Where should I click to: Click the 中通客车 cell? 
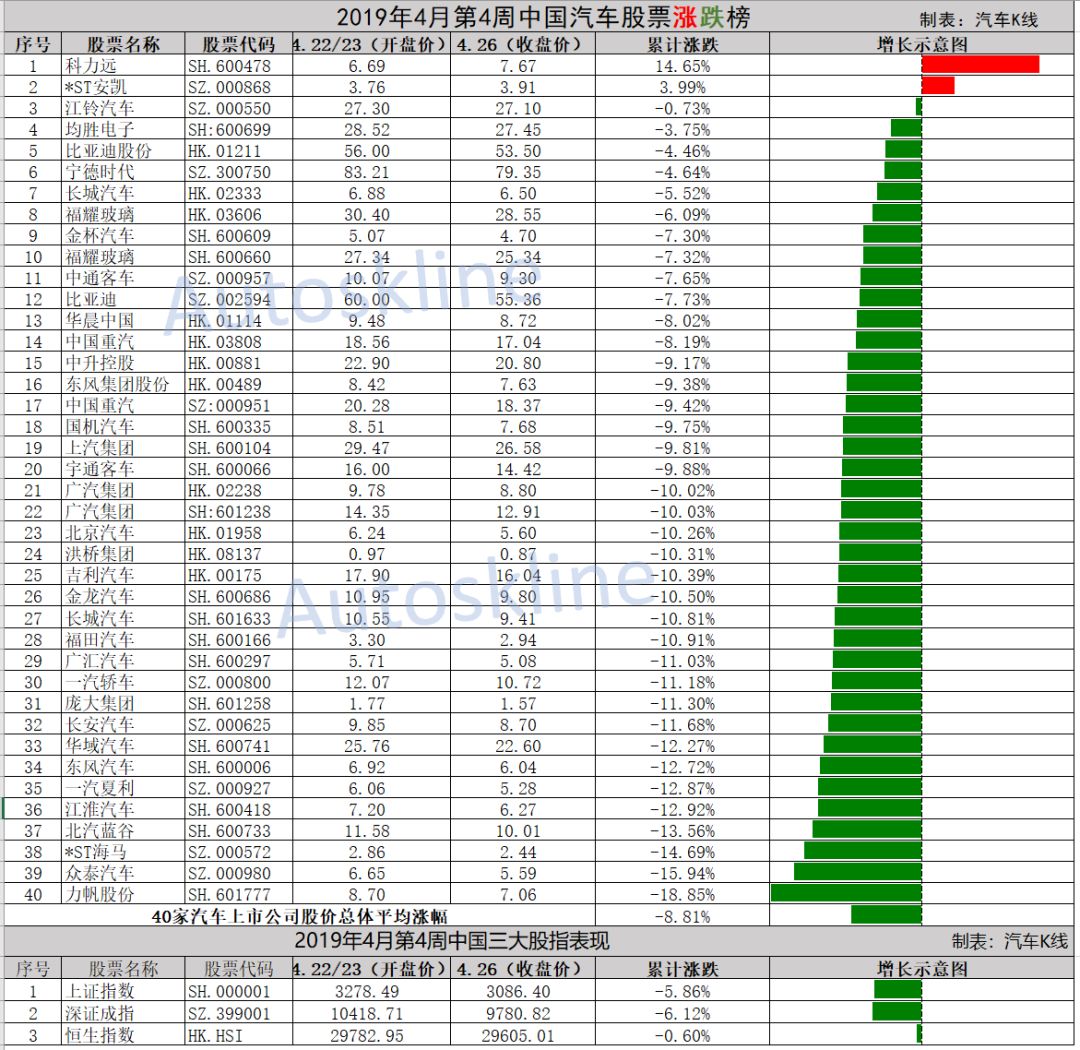pyautogui.click(x=123, y=278)
